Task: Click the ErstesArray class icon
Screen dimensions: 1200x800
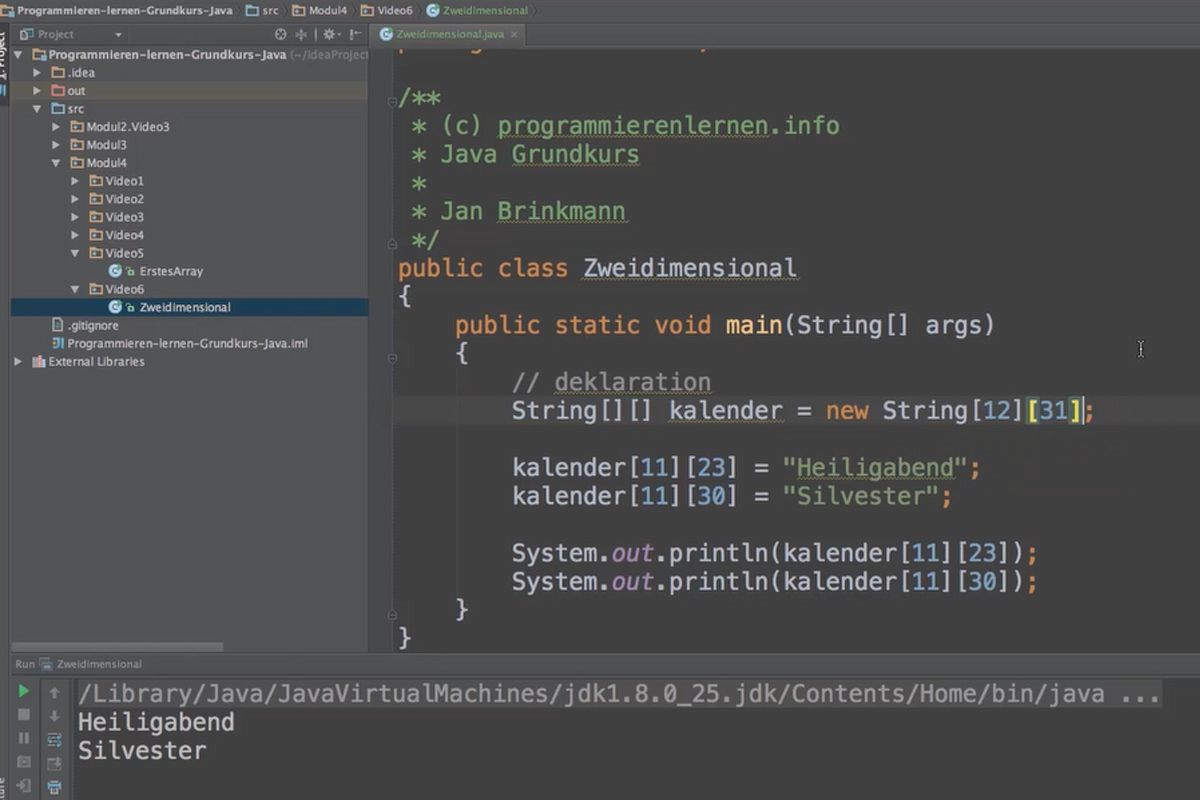Action: (115, 271)
